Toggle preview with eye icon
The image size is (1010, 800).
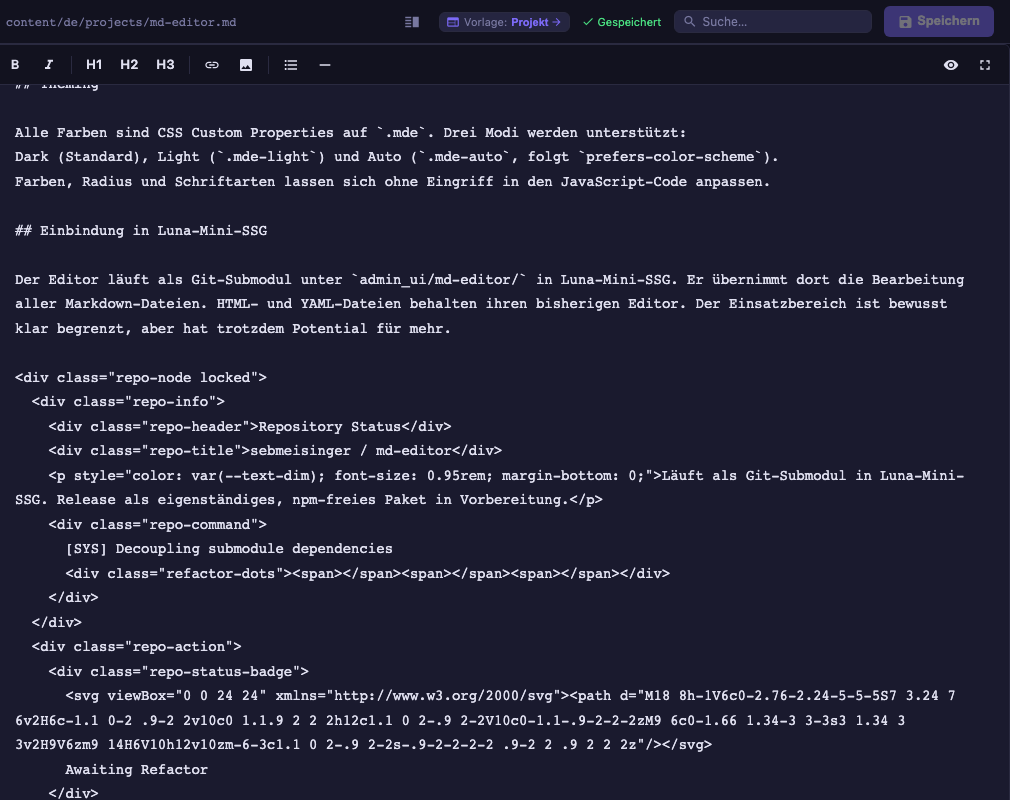[951, 64]
